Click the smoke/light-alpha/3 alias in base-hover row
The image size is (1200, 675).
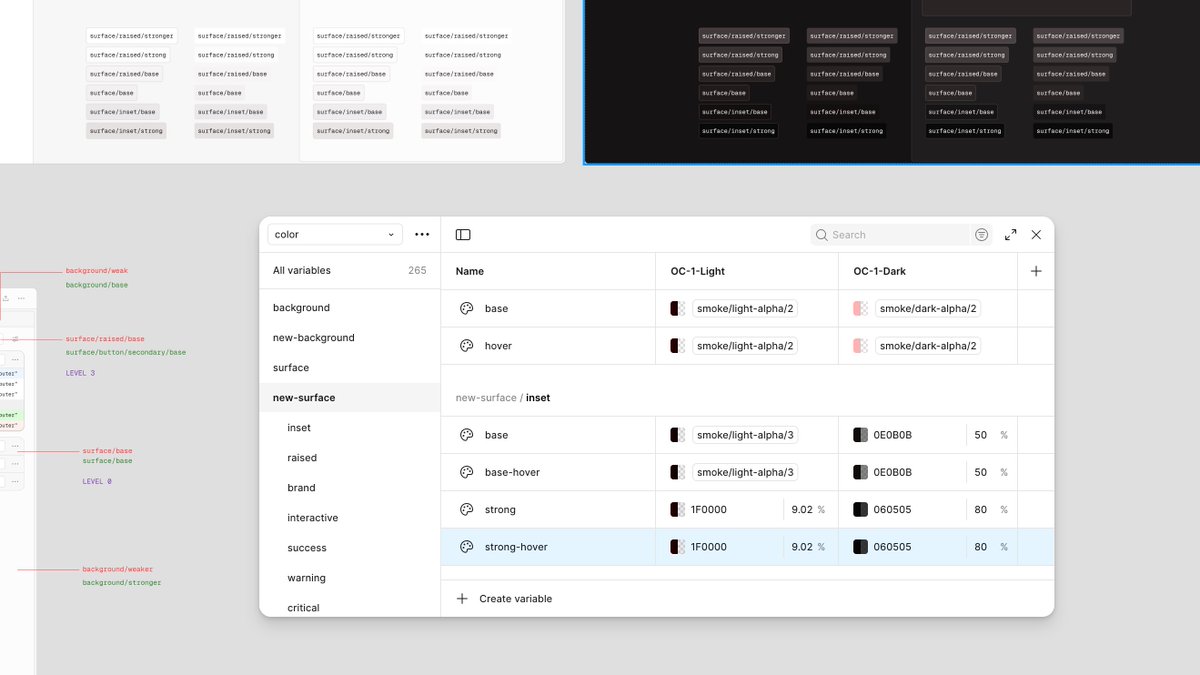click(x=745, y=472)
